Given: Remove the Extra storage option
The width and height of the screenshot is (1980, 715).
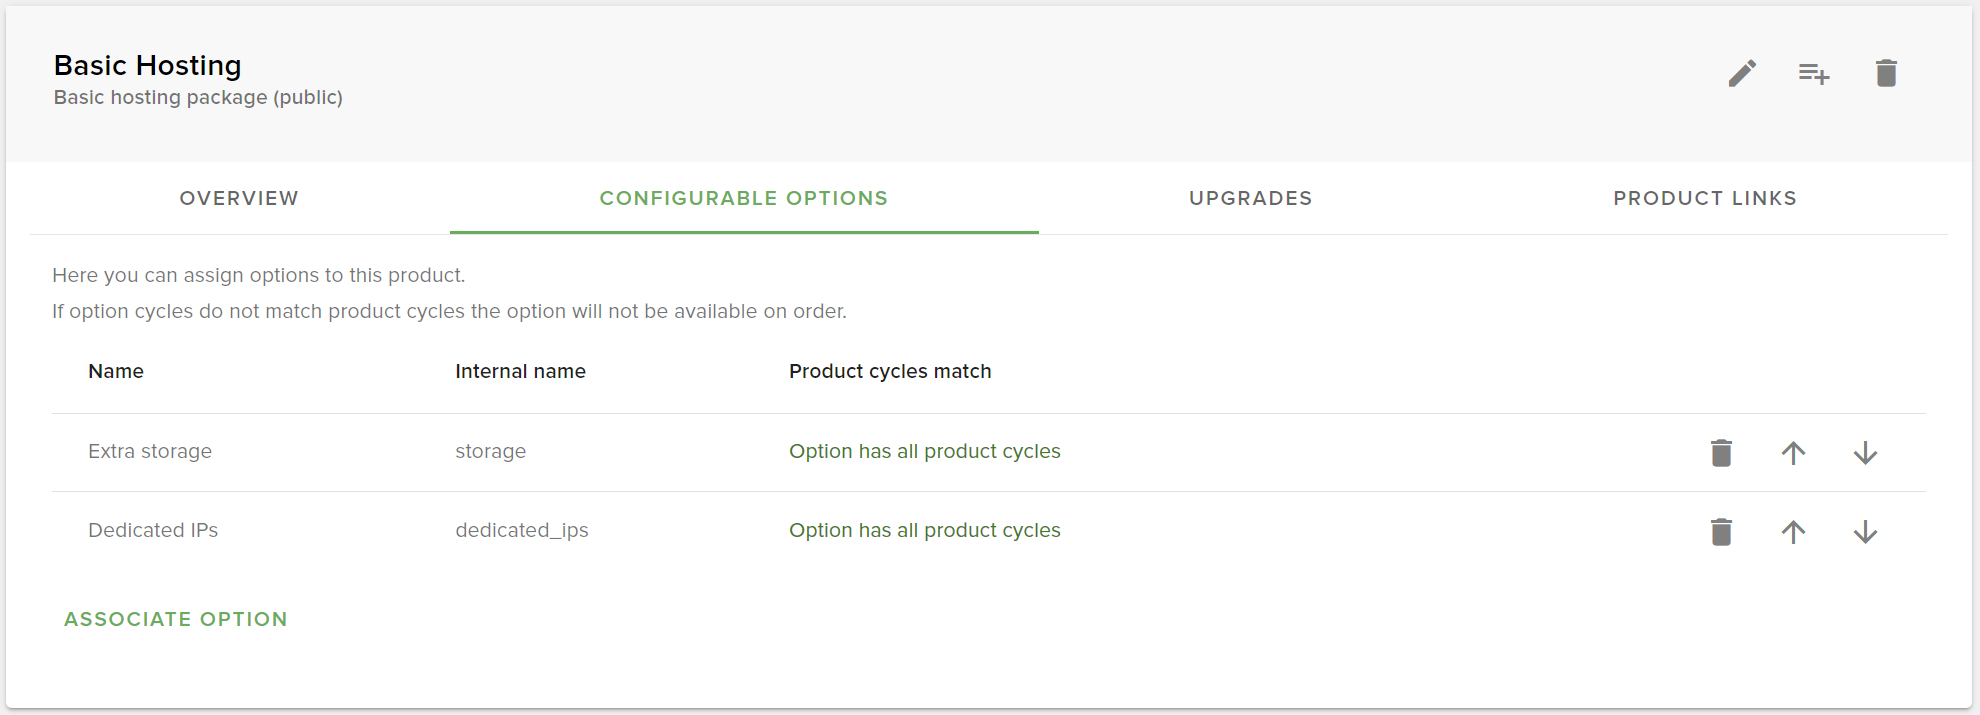Looking at the screenshot, I should (x=1721, y=453).
